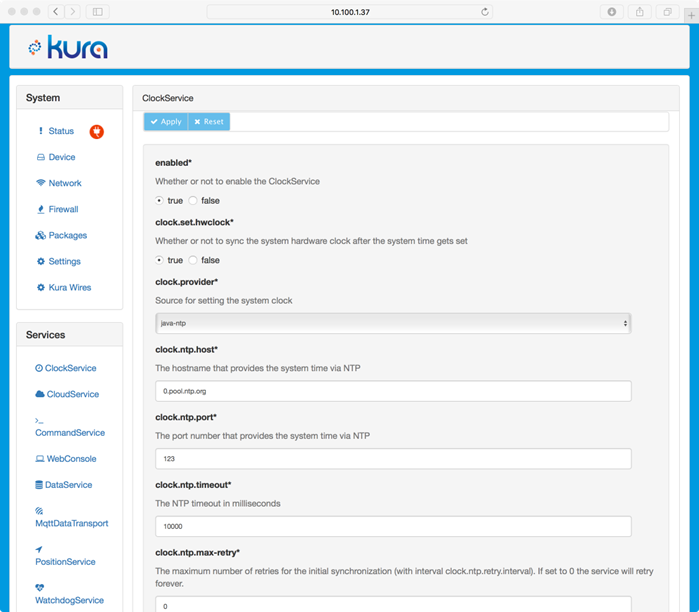The image size is (699, 612).
Task: Click the Kura logo
Action: [x=68, y=47]
